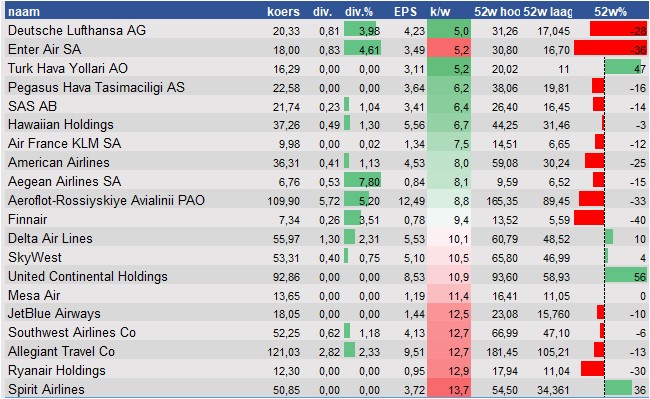Image resolution: width=650 pixels, height=399 pixels.
Task: Select the '52w%' column header
Action: click(610, 12)
